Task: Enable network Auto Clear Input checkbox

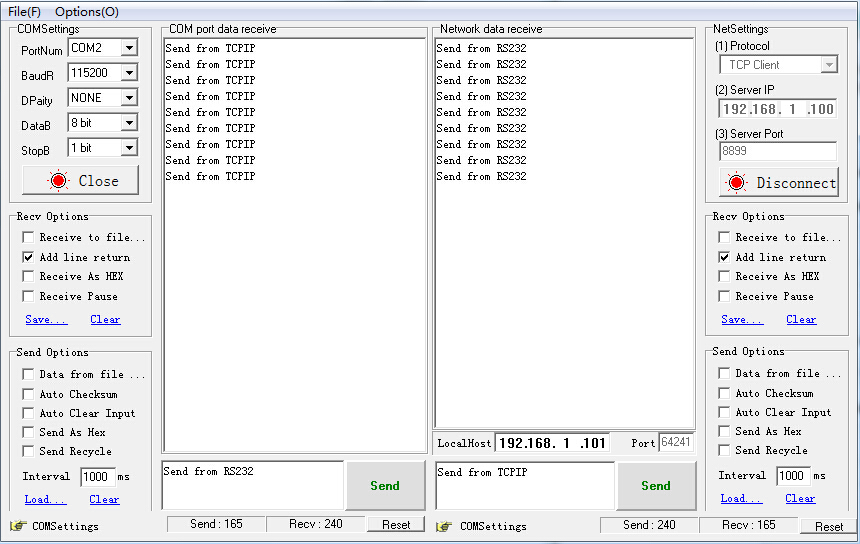Action: tap(724, 412)
